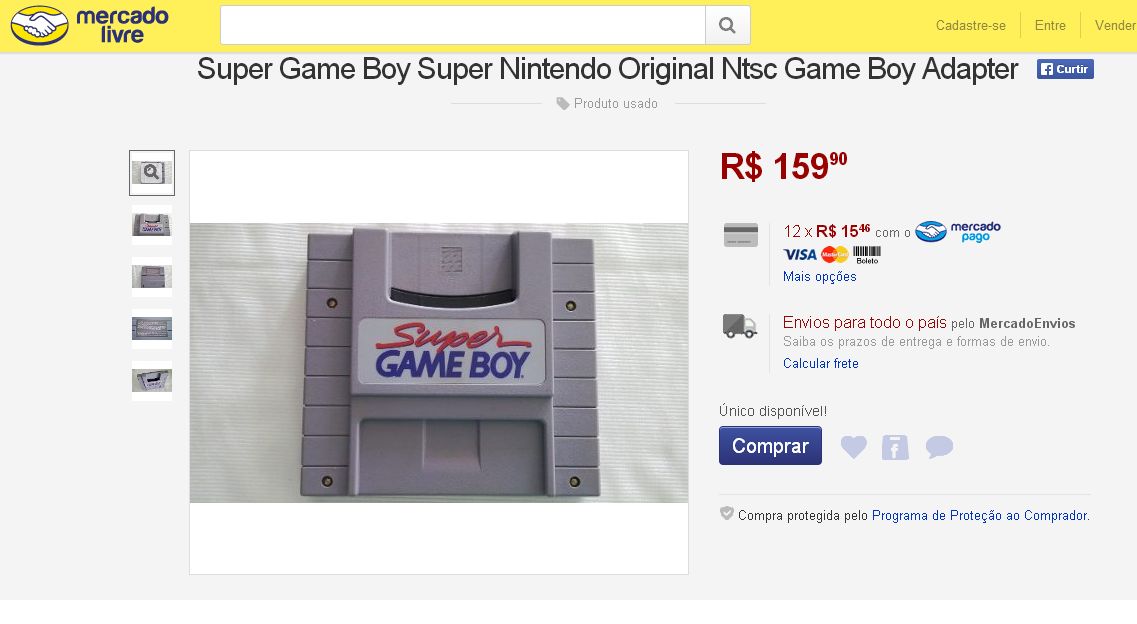1137x624 pixels.
Task: Click the main Super Game Boy product image
Action: [x=439, y=362]
